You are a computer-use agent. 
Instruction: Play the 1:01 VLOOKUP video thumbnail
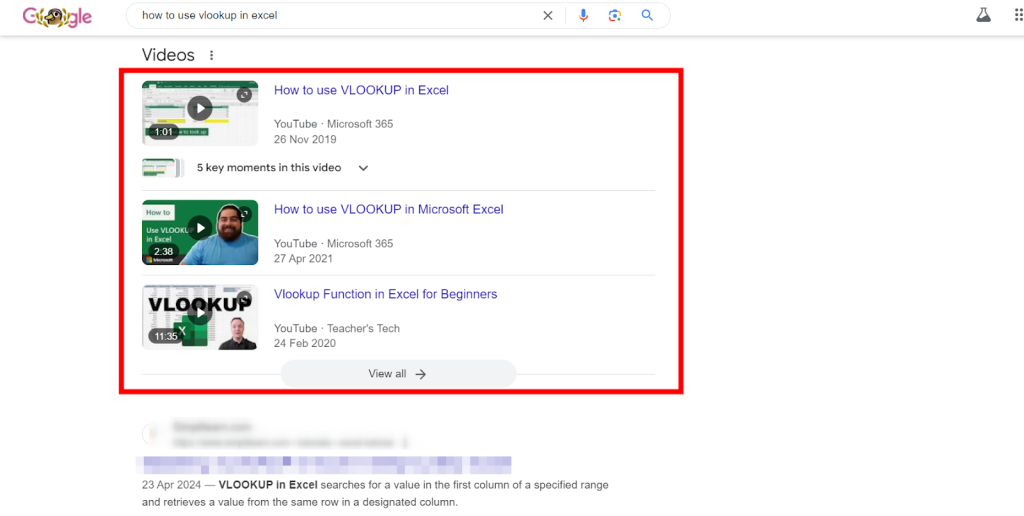(200, 112)
